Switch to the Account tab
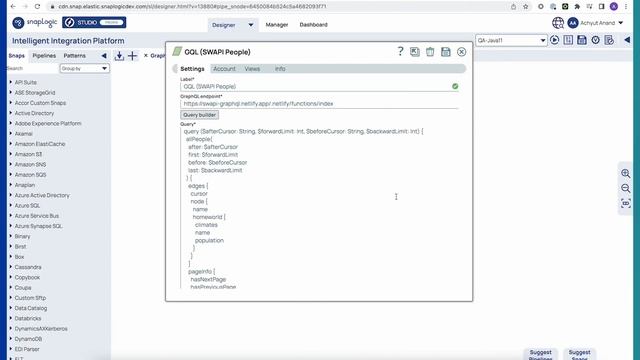The width and height of the screenshot is (640, 360). [224, 69]
